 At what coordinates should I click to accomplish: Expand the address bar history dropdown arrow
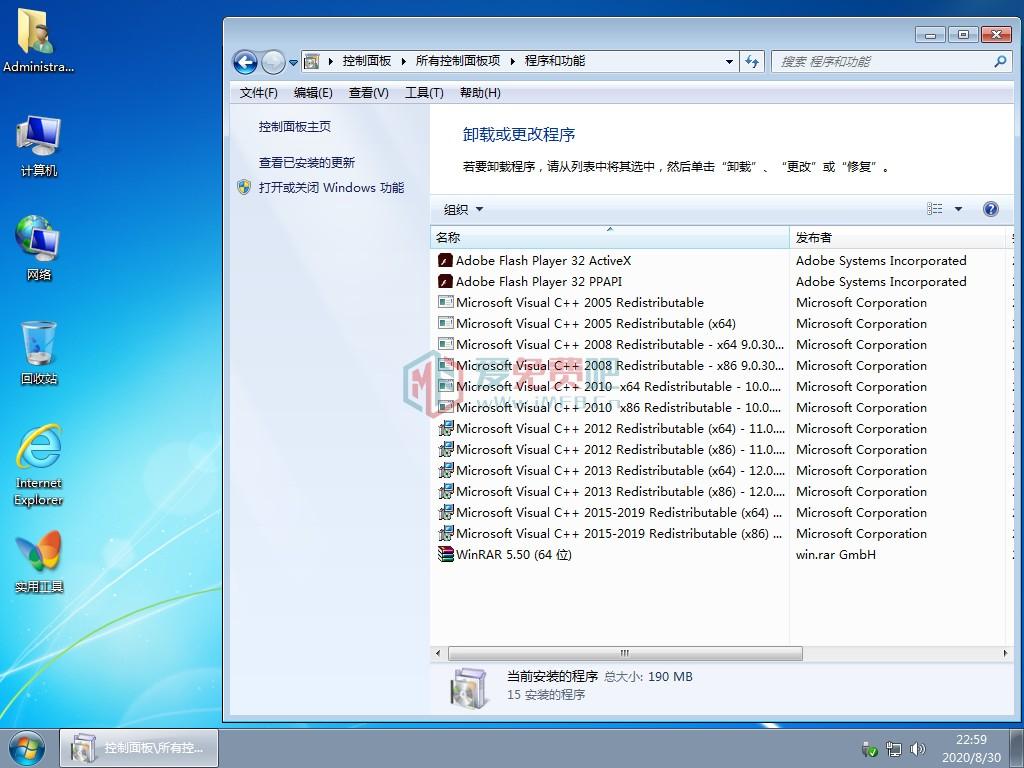click(729, 61)
